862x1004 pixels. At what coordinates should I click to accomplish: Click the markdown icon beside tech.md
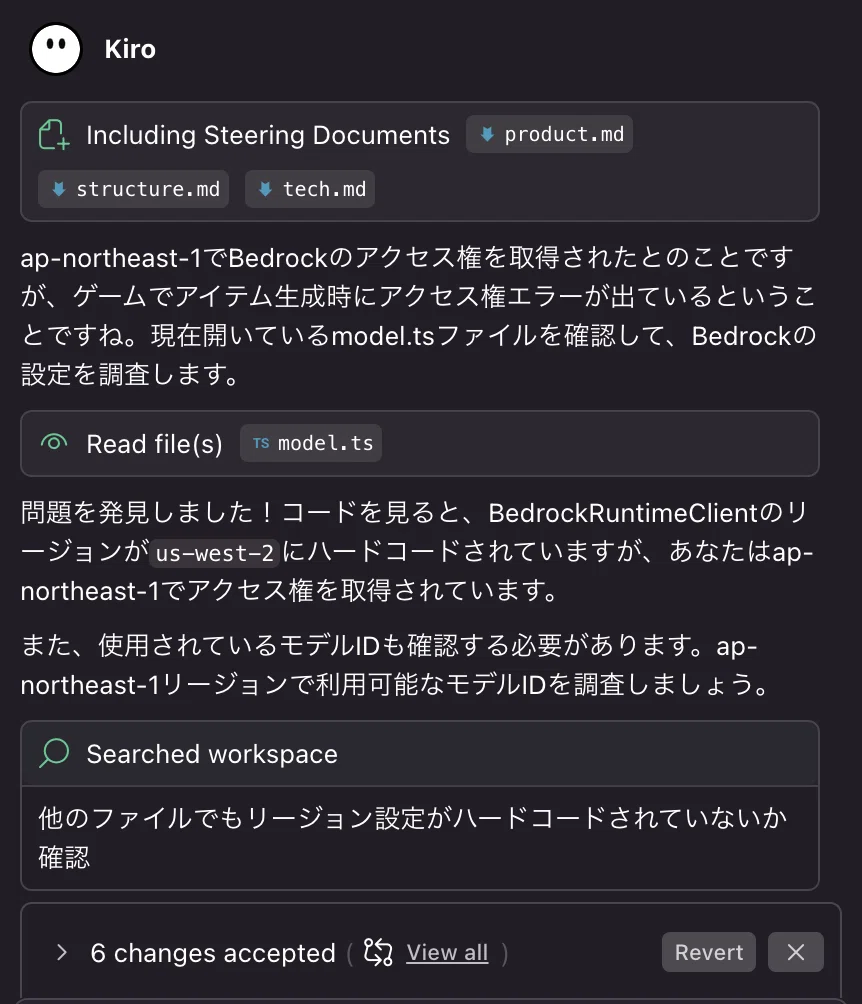[265, 189]
